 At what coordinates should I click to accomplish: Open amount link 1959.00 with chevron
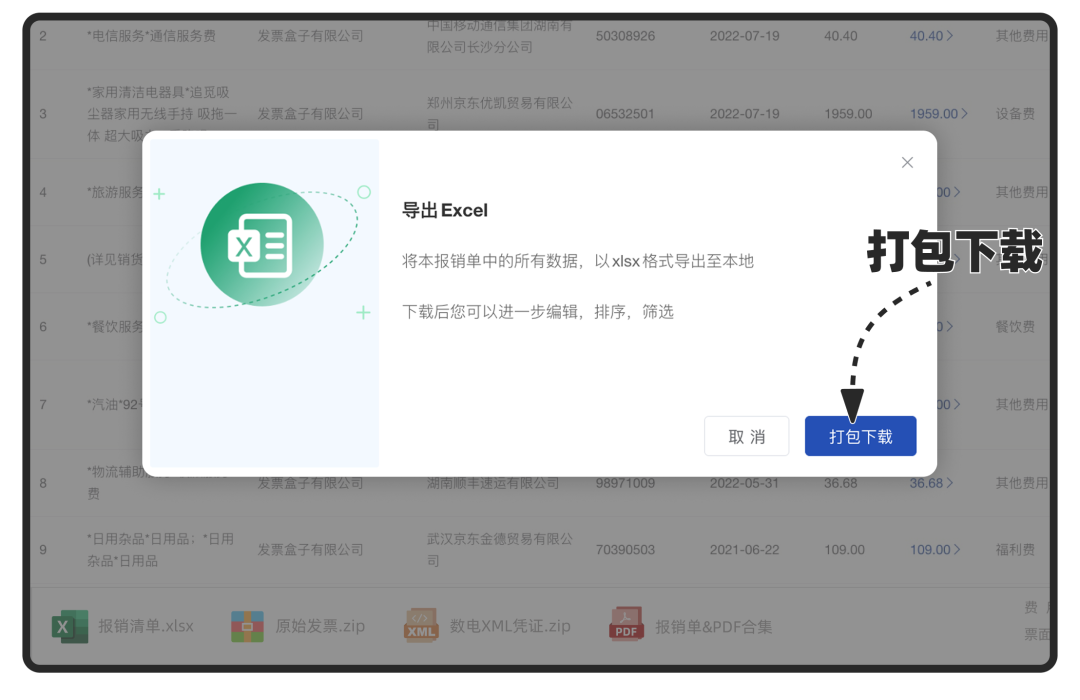pyautogui.click(x=939, y=114)
